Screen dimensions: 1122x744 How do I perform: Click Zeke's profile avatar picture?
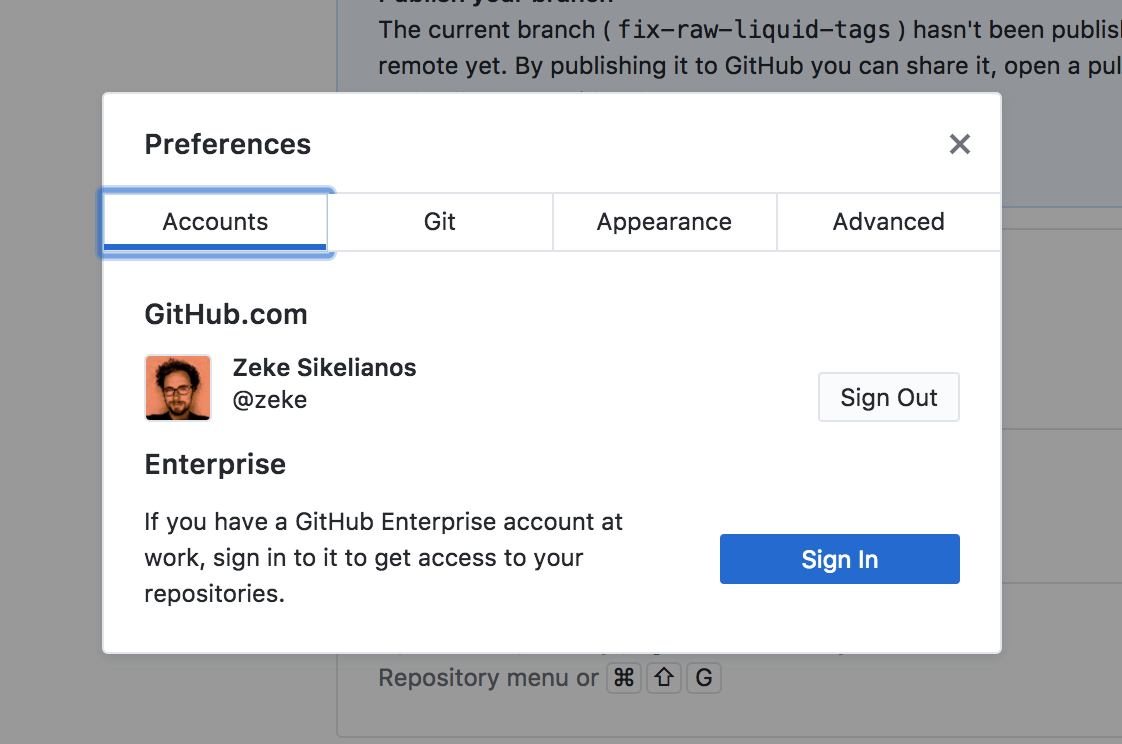click(177, 387)
